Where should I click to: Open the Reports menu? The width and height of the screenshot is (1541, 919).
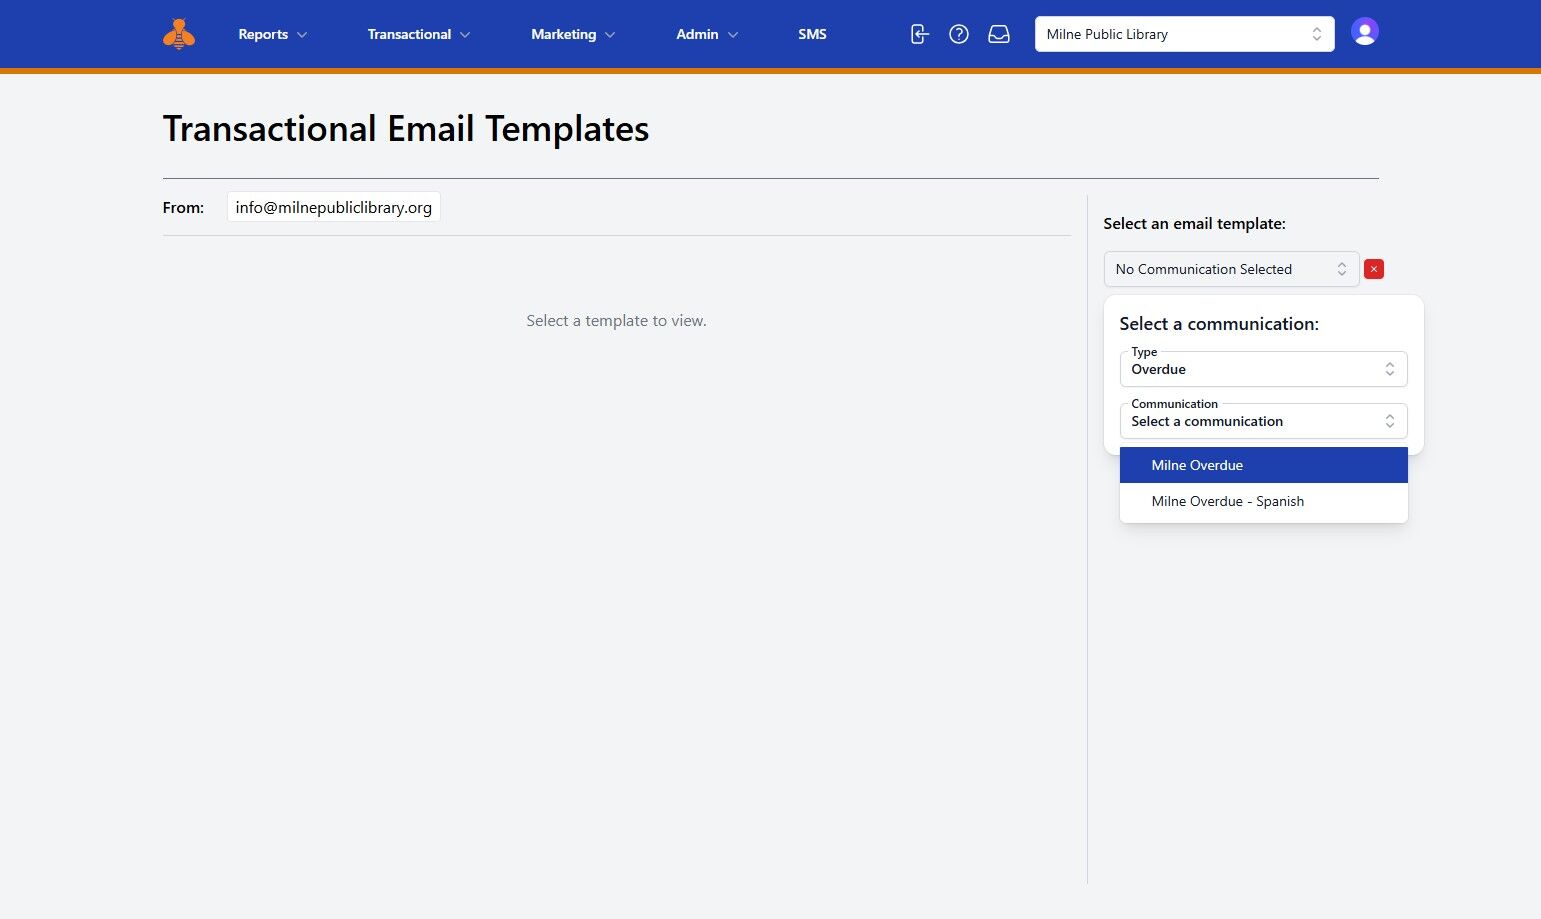[x=272, y=34]
